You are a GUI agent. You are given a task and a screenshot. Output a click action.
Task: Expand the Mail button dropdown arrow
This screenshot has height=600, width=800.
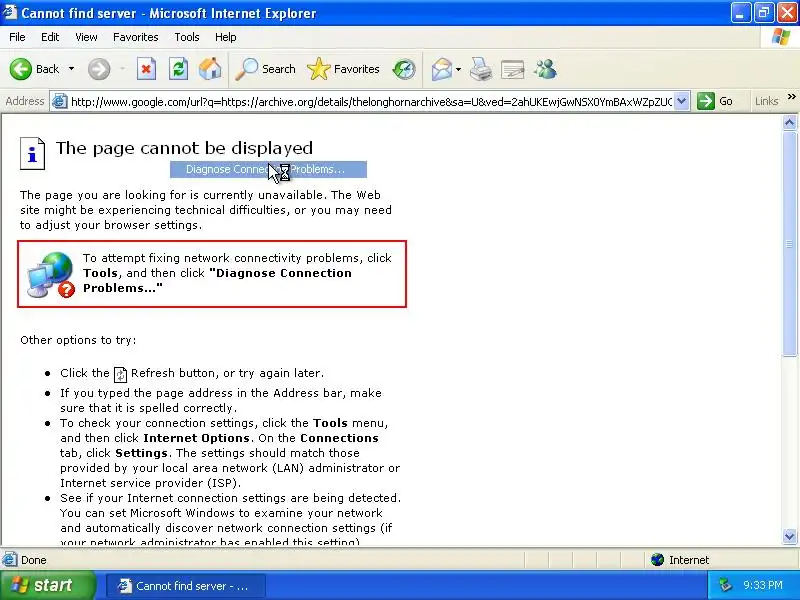[x=458, y=69]
